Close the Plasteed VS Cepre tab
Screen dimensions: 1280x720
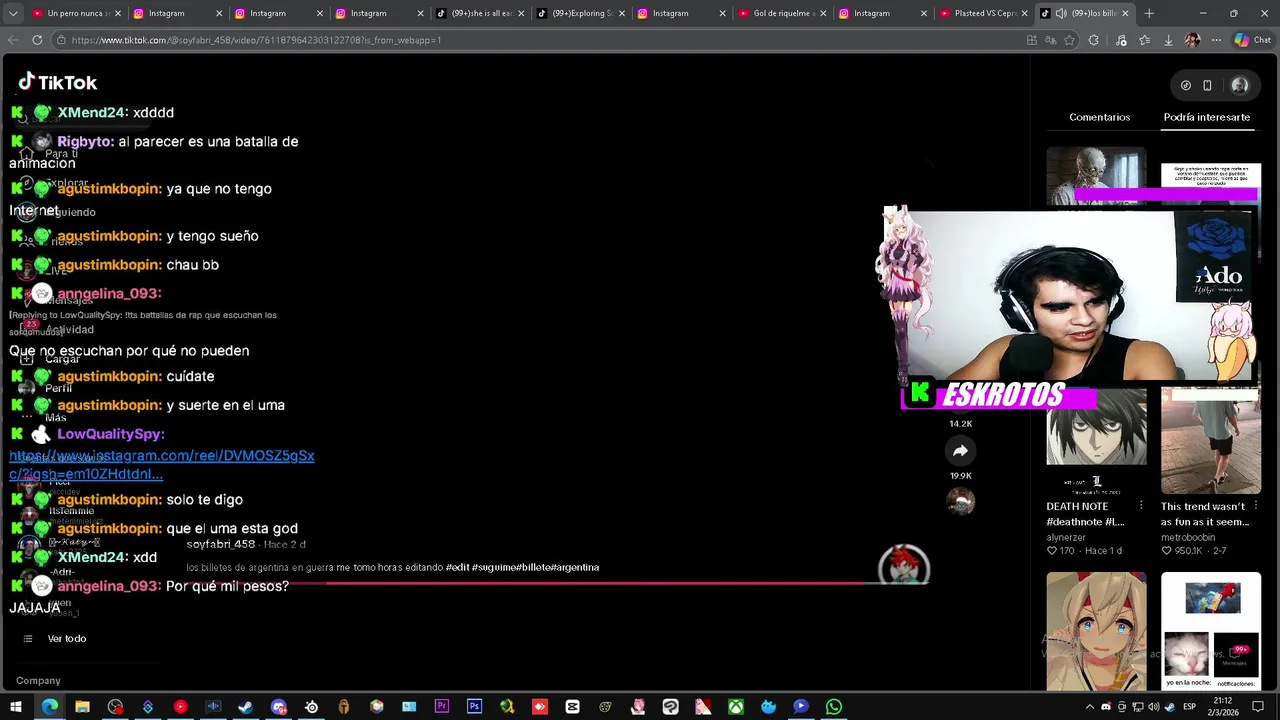tap(1024, 13)
